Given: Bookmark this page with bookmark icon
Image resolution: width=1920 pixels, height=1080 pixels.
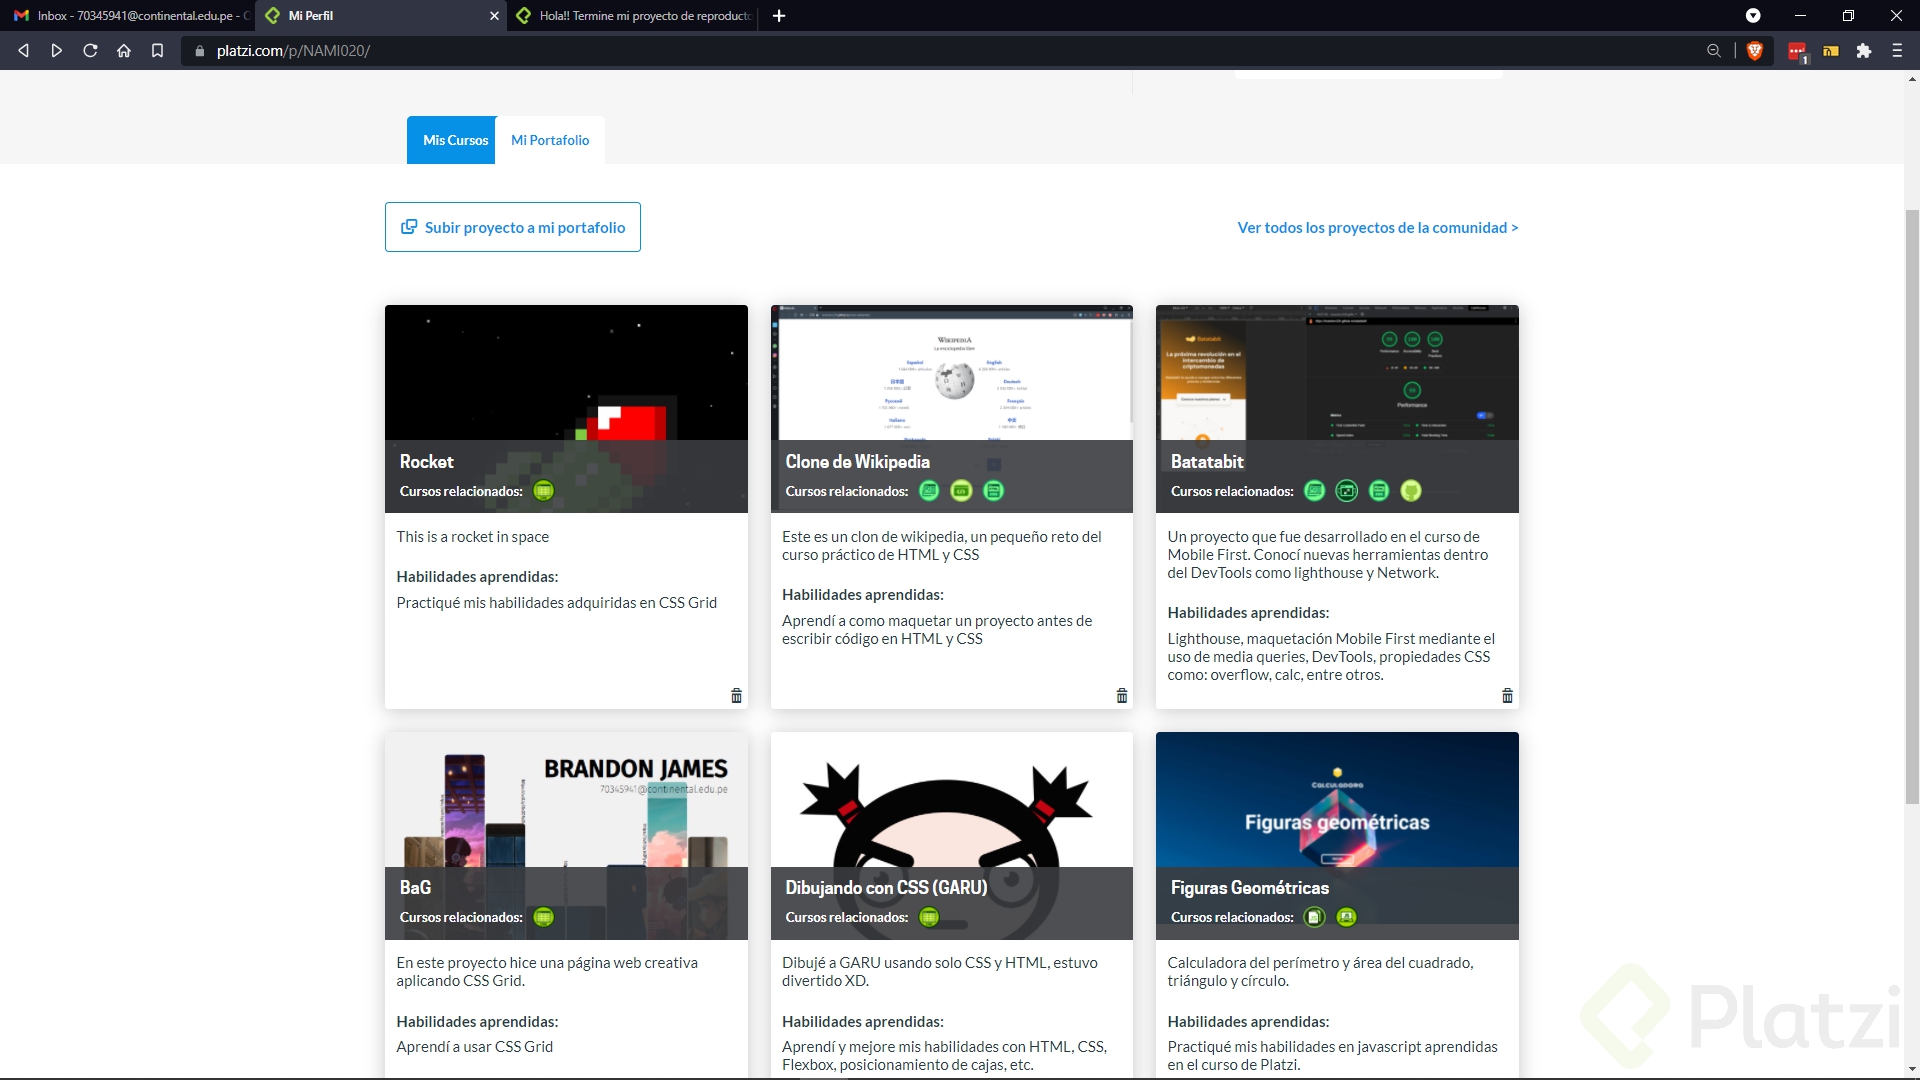Looking at the screenshot, I should (x=157, y=51).
